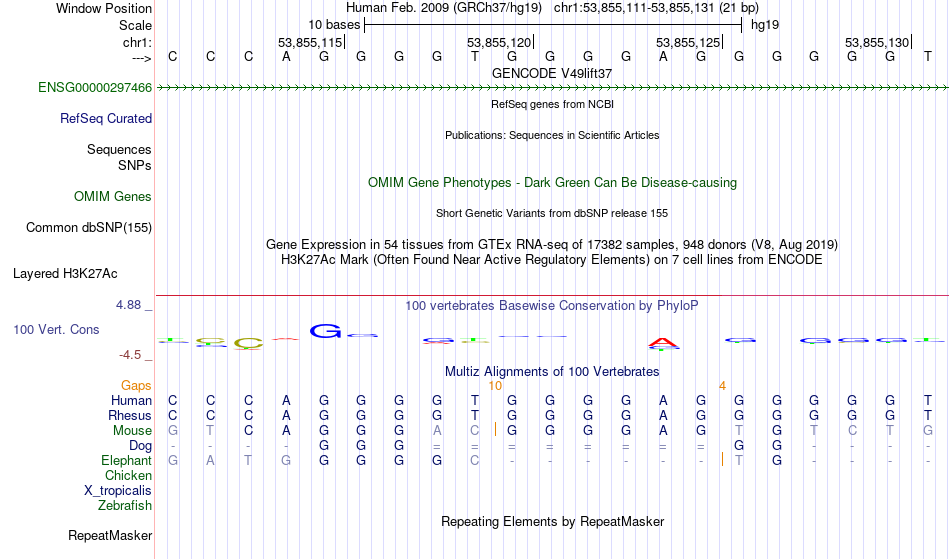Select the Elephant alignment row label

tap(127, 461)
